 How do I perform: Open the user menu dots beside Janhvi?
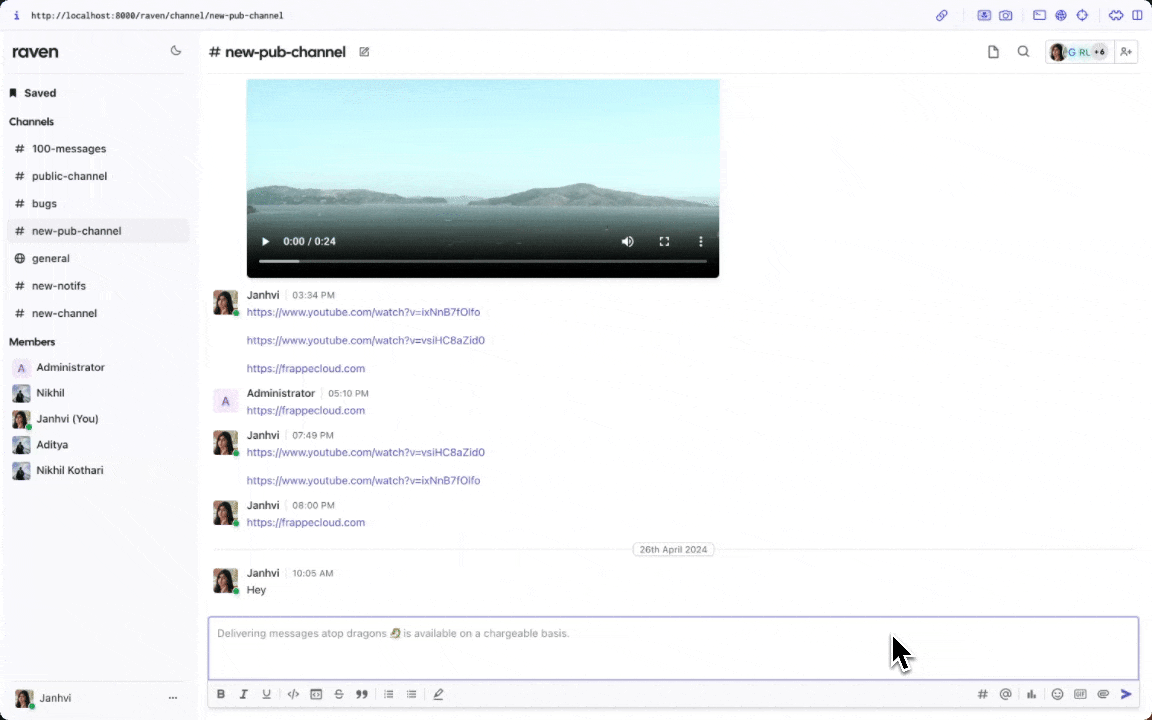point(173,698)
